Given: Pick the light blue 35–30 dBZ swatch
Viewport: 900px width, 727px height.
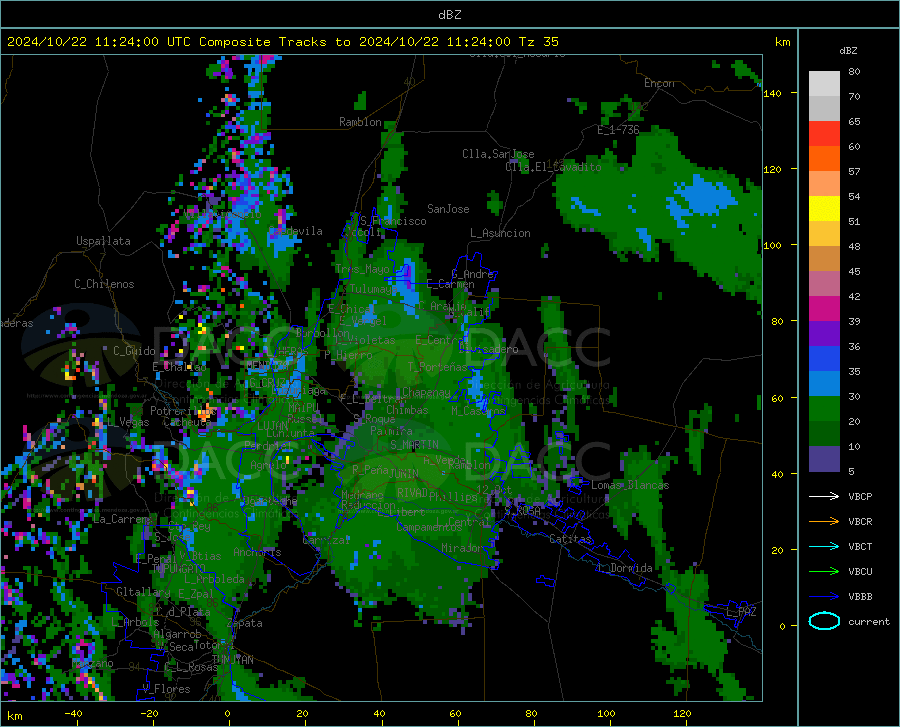Looking at the screenshot, I should coord(824,384).
